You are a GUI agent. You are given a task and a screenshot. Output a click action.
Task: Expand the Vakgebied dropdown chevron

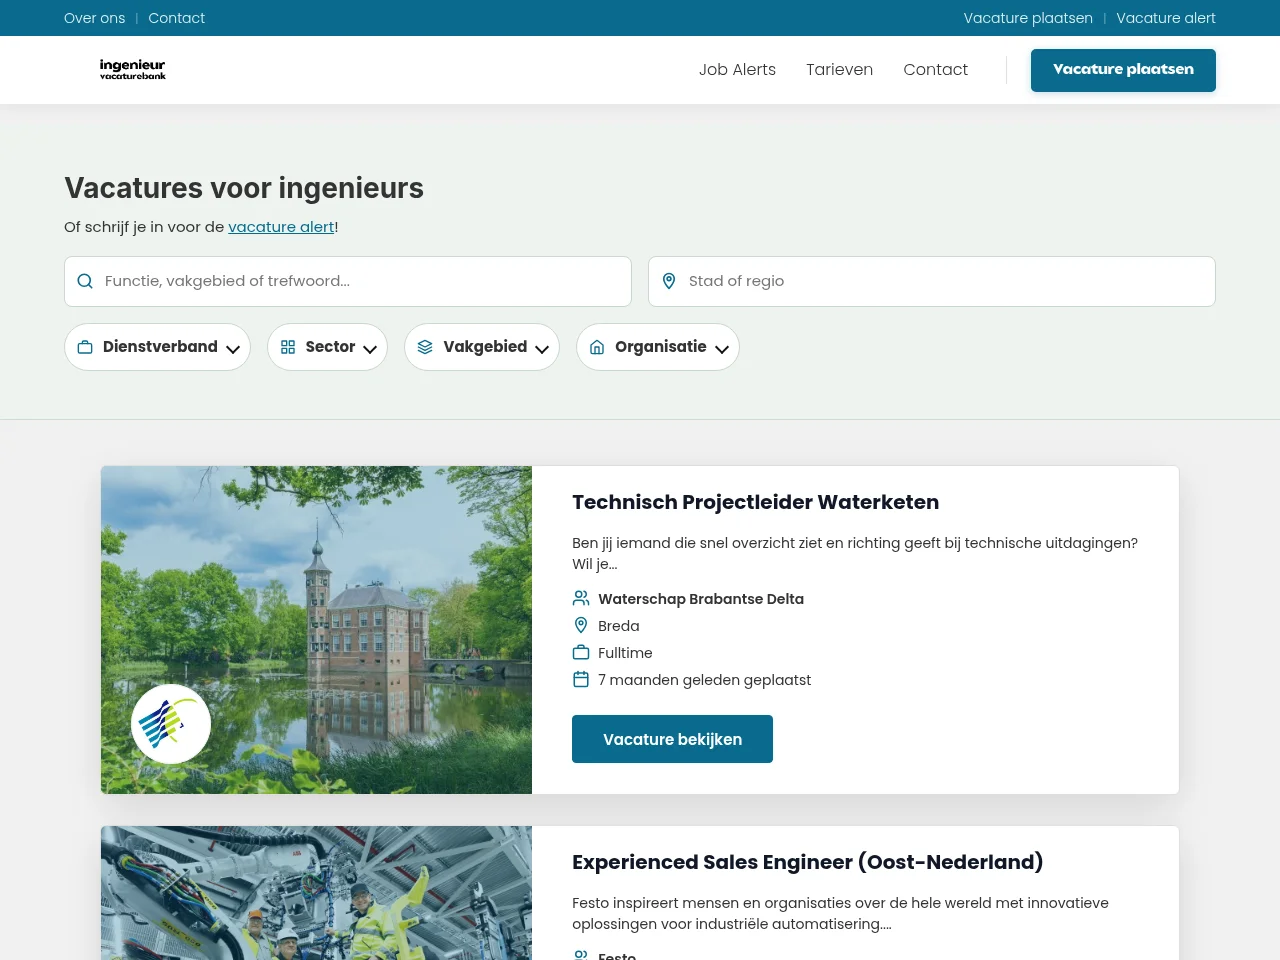(x=542, y=349)
